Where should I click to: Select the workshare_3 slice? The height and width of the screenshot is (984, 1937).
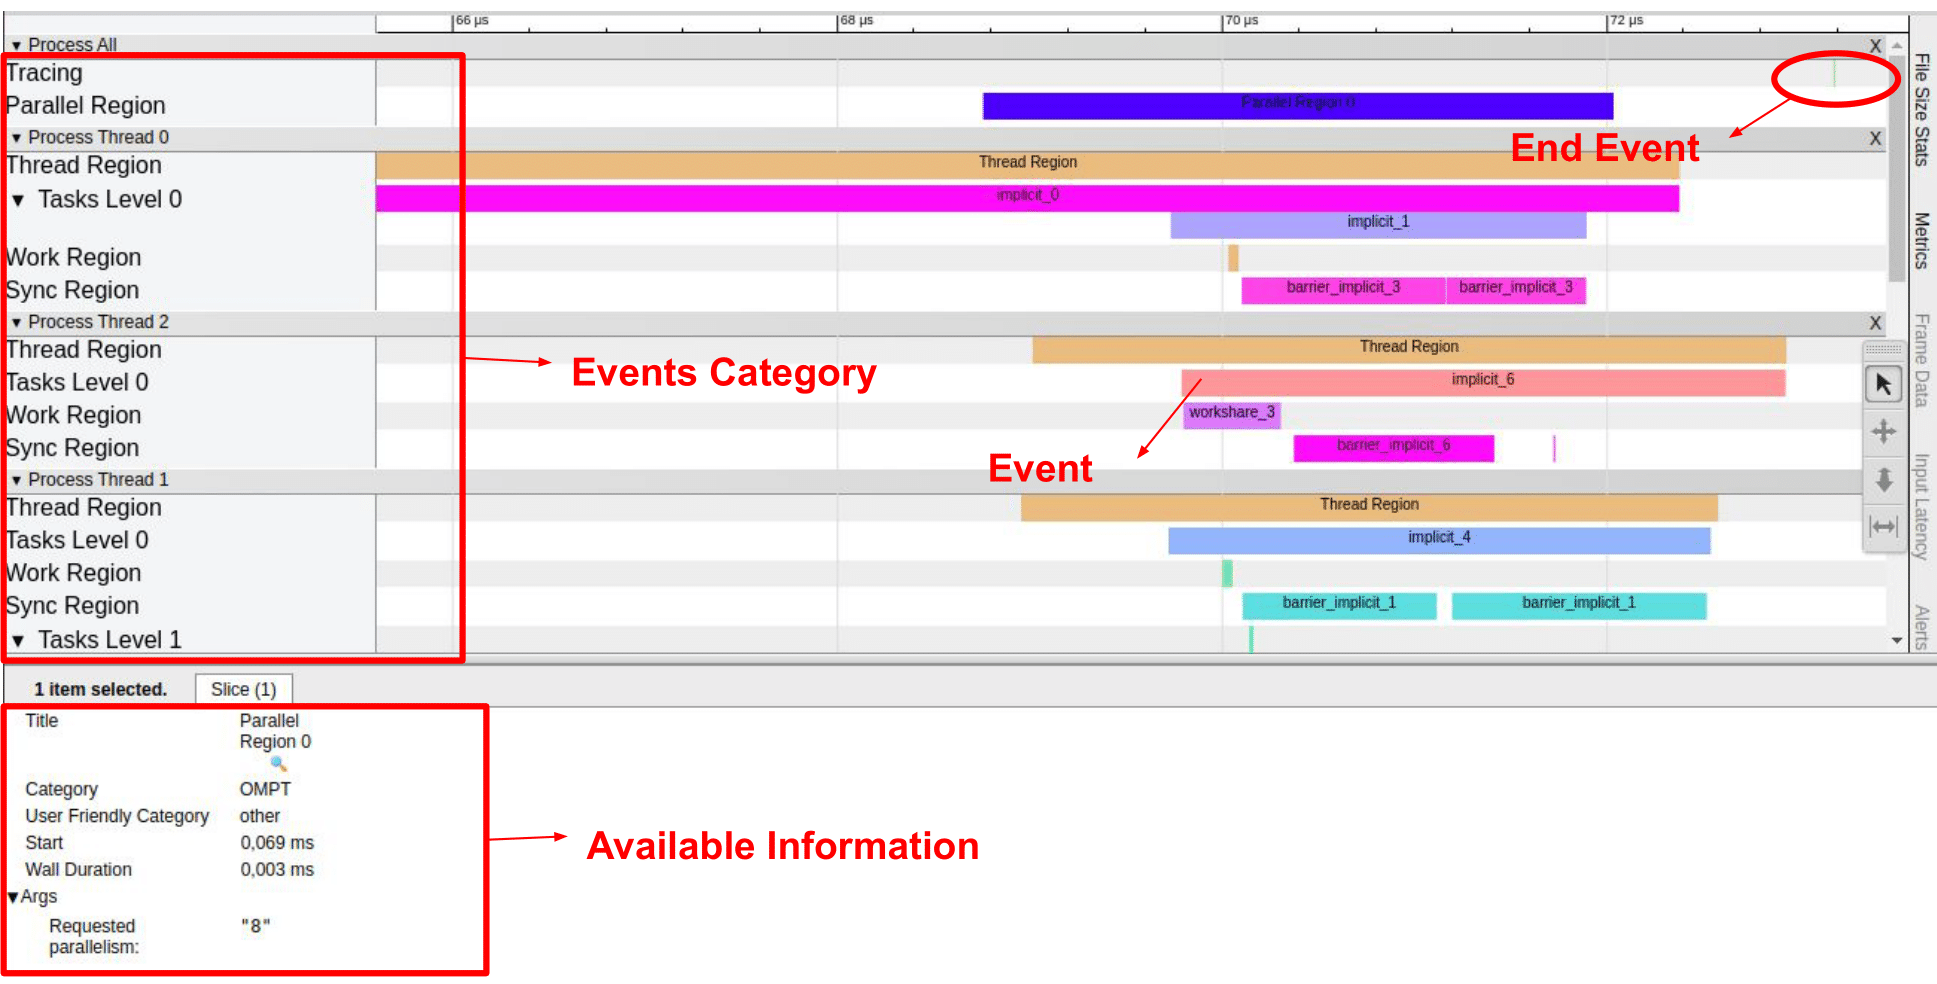click(1231, 414)
